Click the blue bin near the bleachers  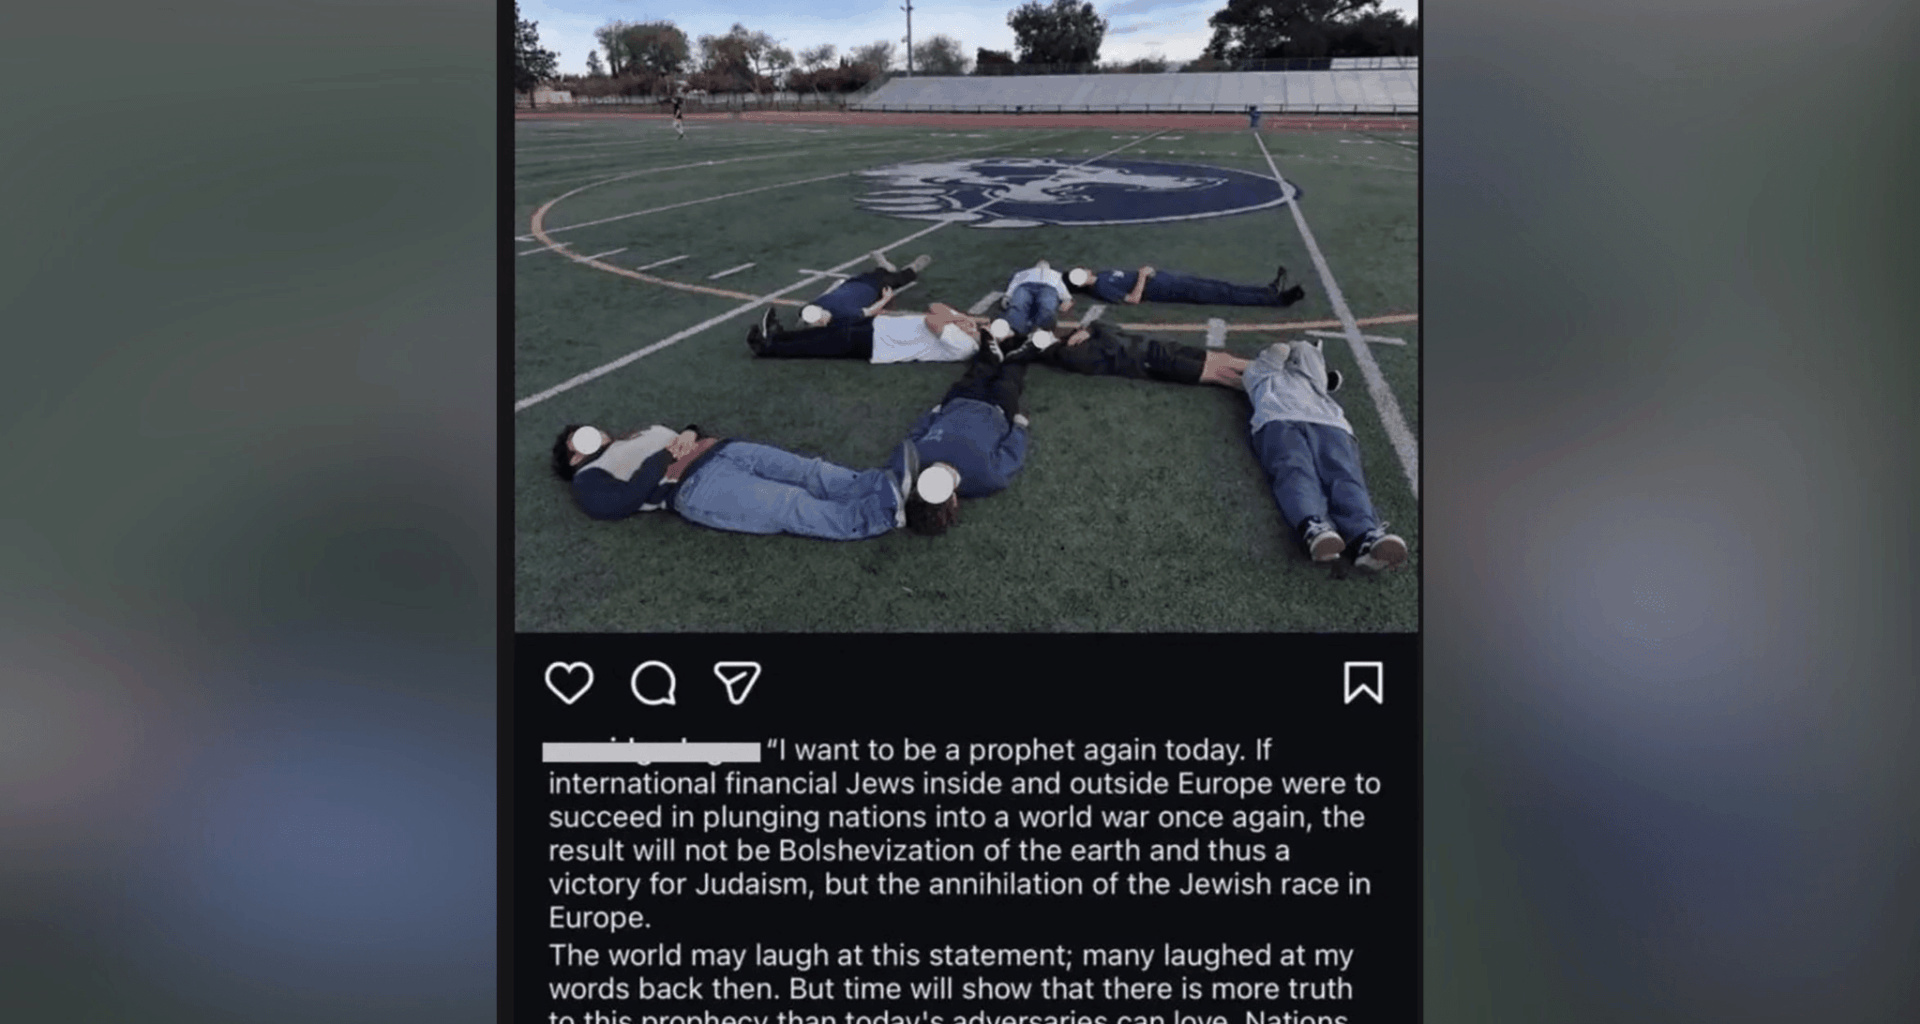1254,117
